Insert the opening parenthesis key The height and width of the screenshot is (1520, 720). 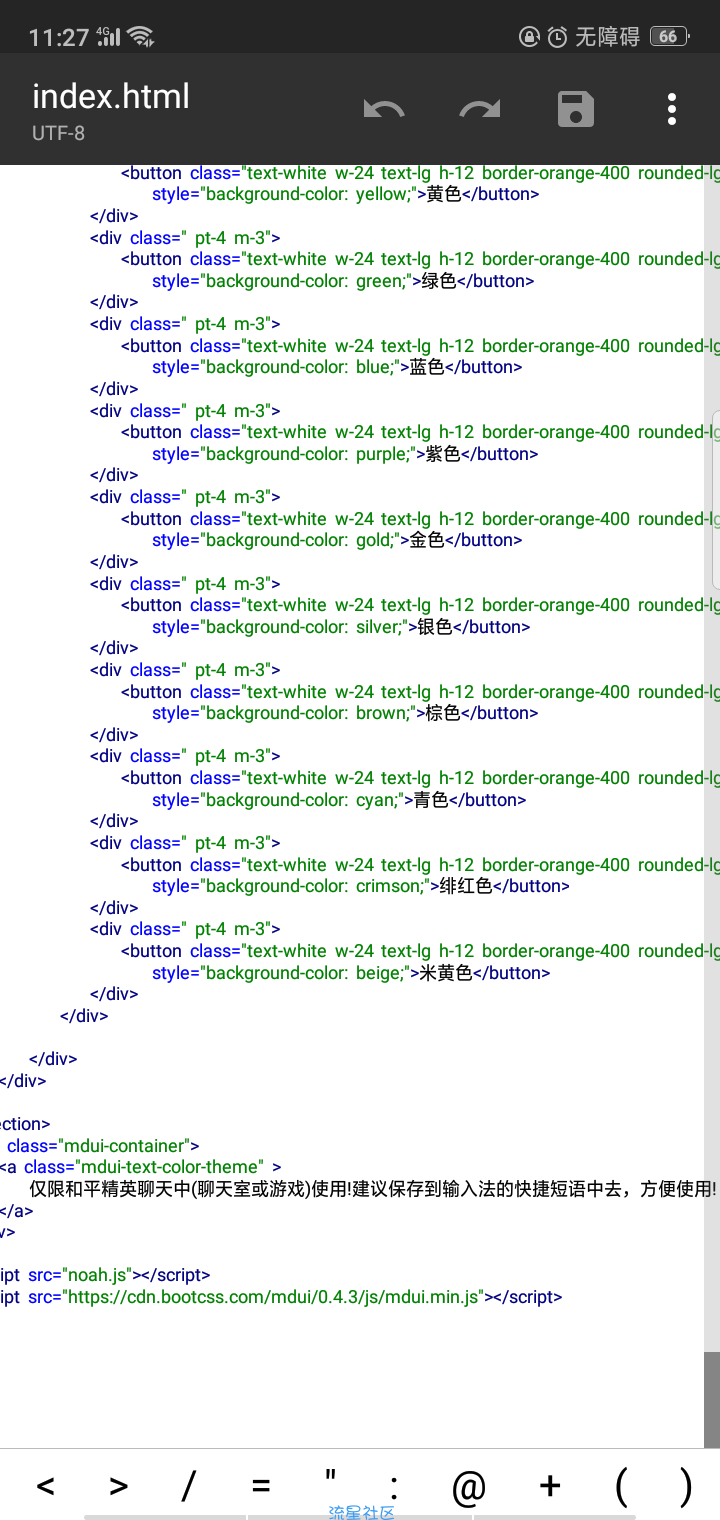pyautogui.click(x=622, y=1487)
